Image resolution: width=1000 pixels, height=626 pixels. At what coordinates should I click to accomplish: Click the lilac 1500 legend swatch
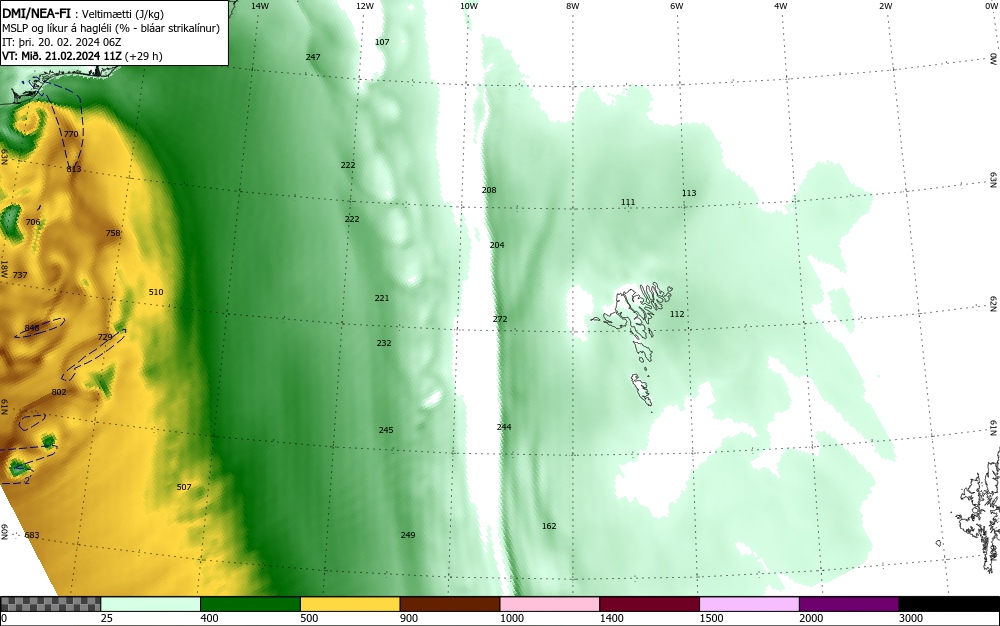coord(749,604)
